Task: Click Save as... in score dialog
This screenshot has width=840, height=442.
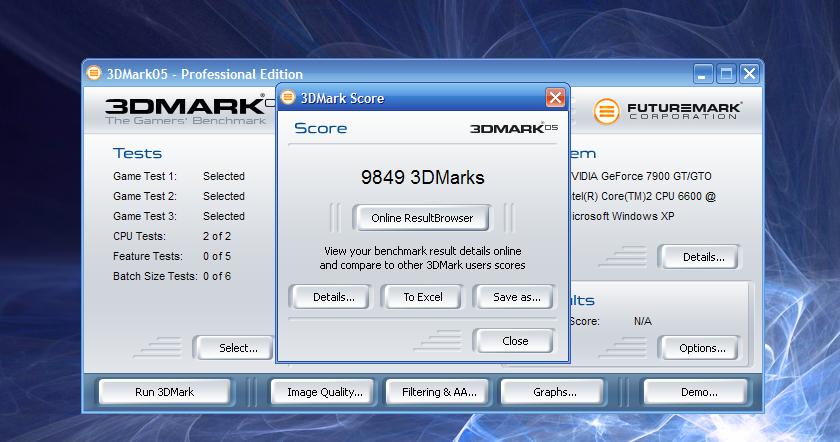Action: click(514, 297)
